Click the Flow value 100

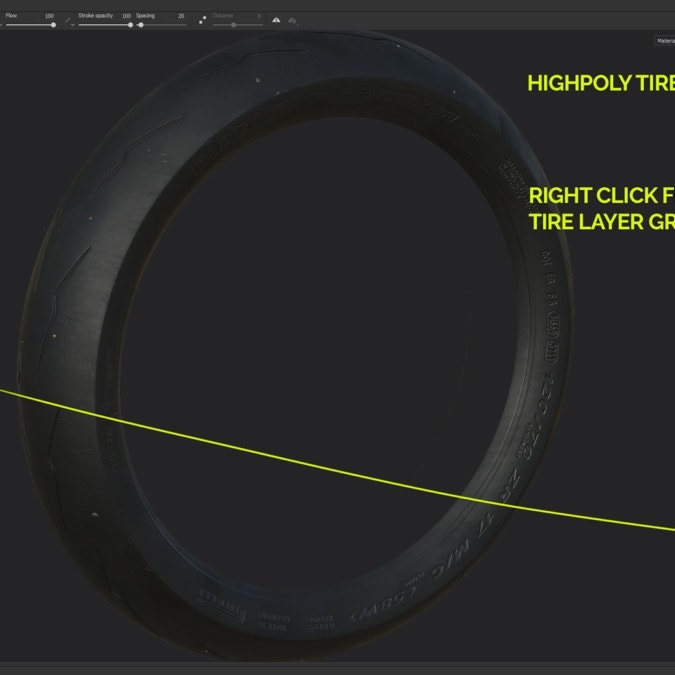(x=50, y=16)
